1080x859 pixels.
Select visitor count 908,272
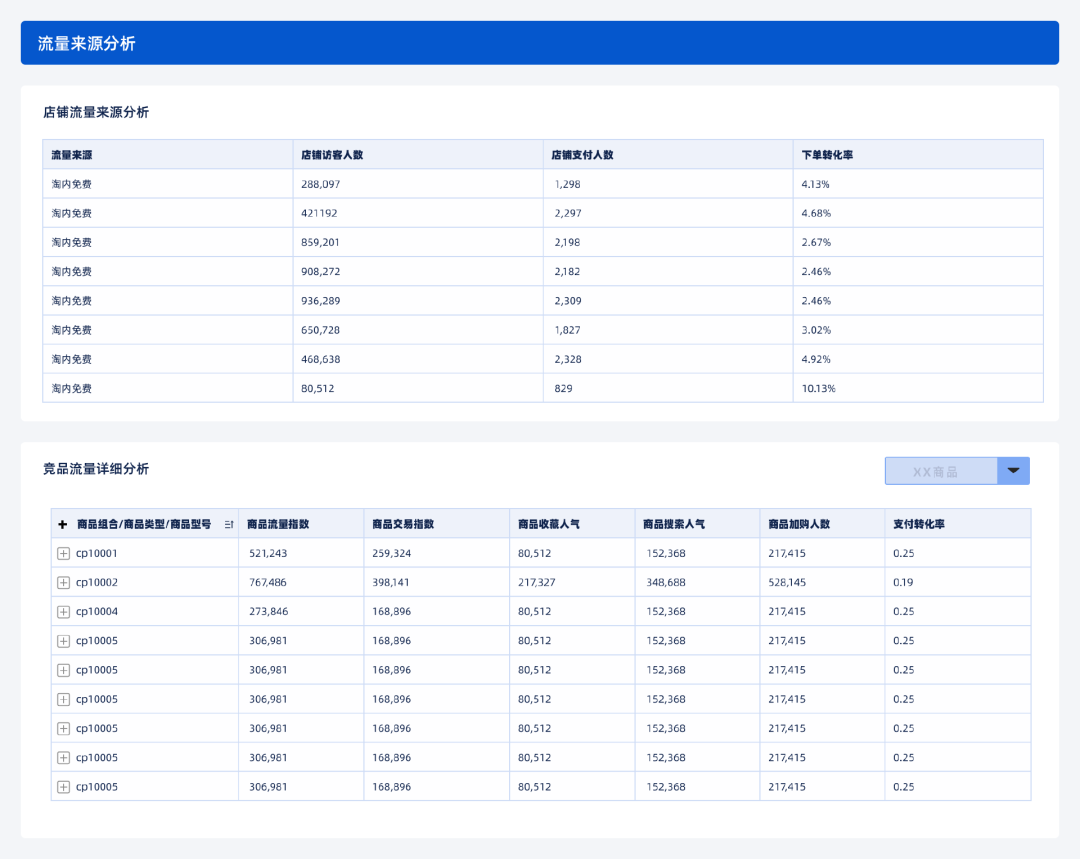(320, 271)
